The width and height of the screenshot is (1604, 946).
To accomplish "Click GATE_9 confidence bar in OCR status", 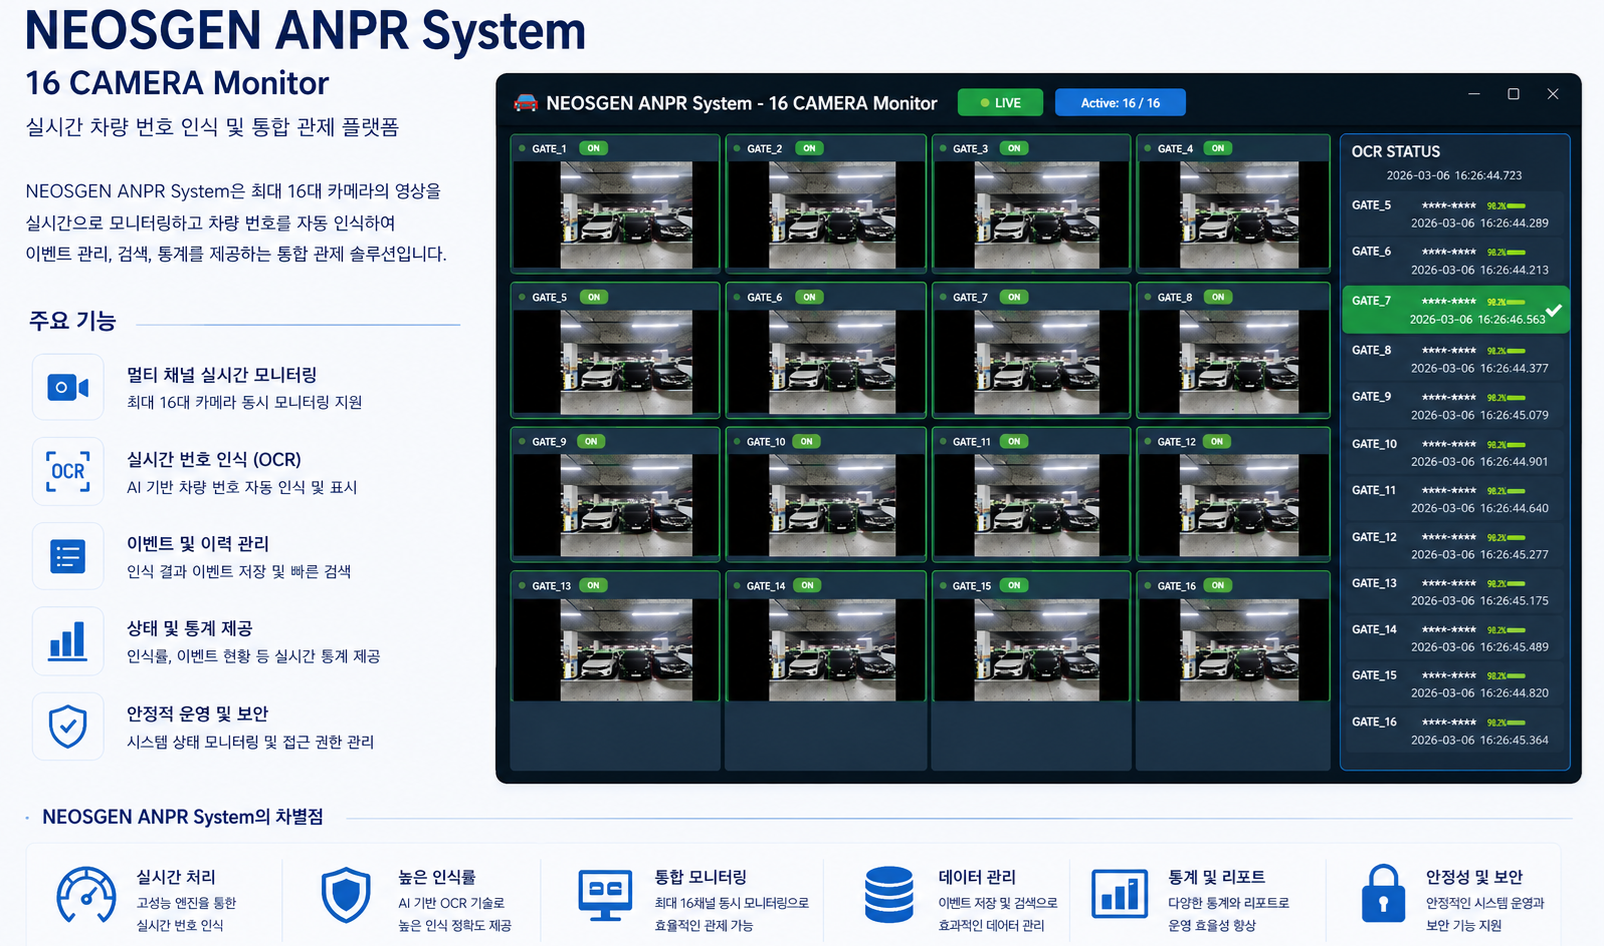I will click(x=1516, y=398).
